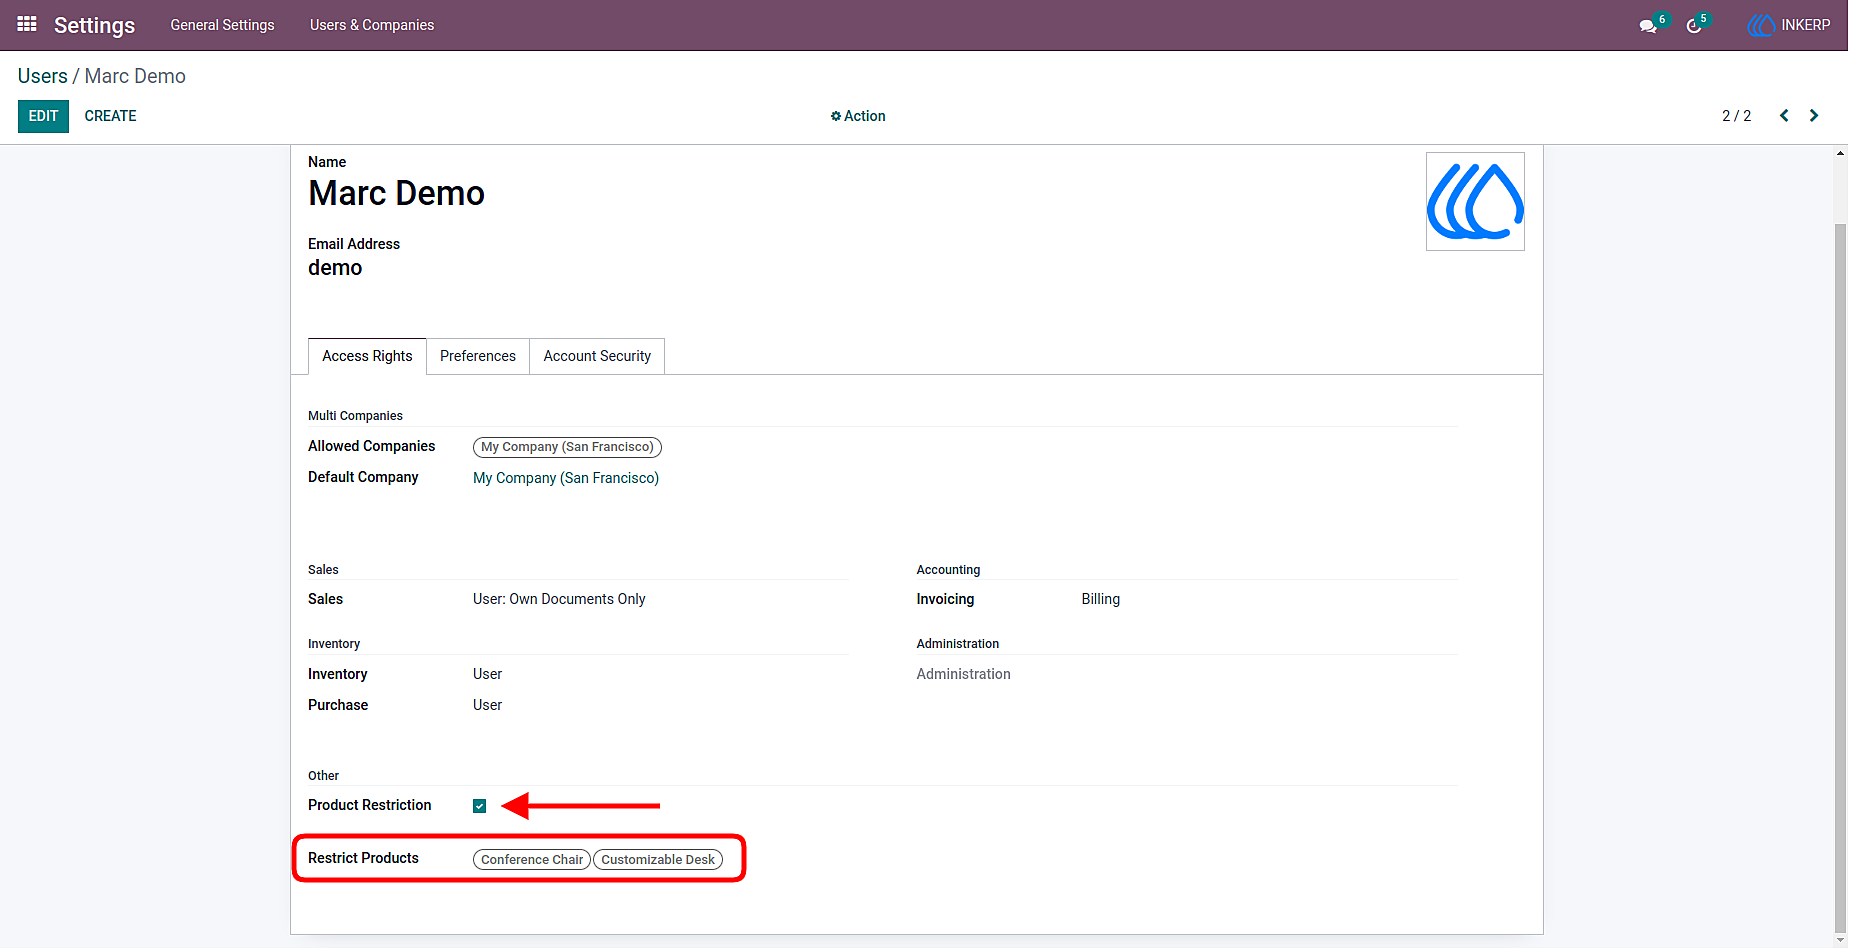This screenshot has width=1849, height=949.
Task: Click Marc Demo's avatar image
Action: (x=1475, y=201)
